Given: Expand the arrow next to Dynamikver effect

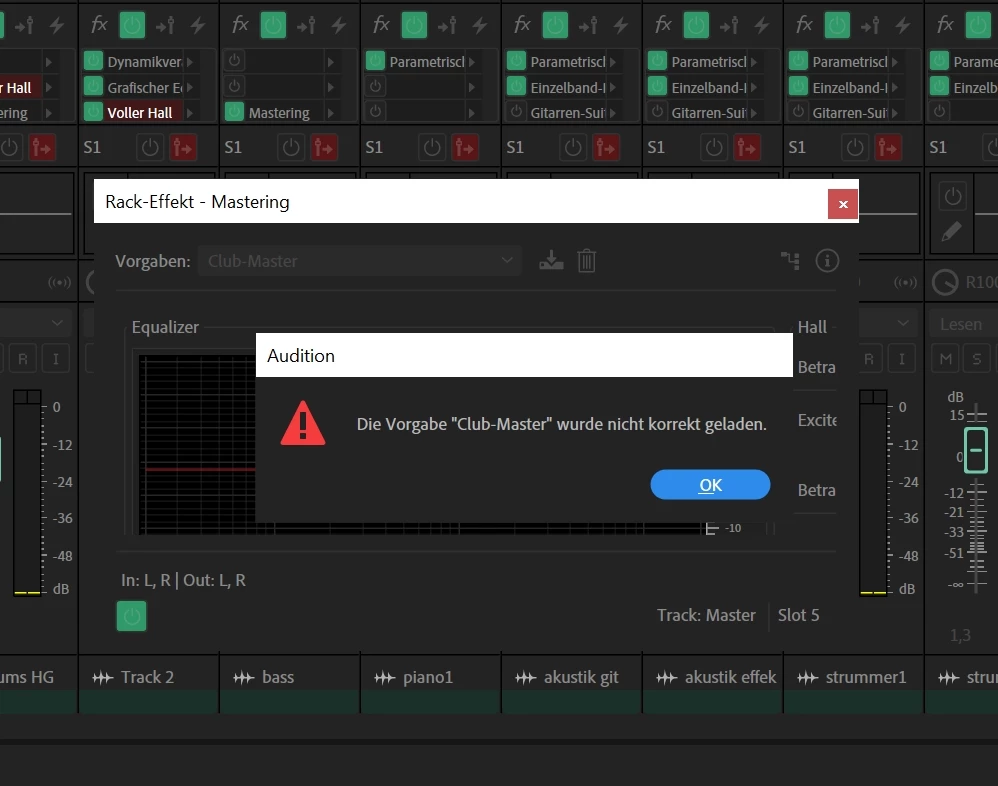Looking at the screenshot, I should (x=190, y=62).
